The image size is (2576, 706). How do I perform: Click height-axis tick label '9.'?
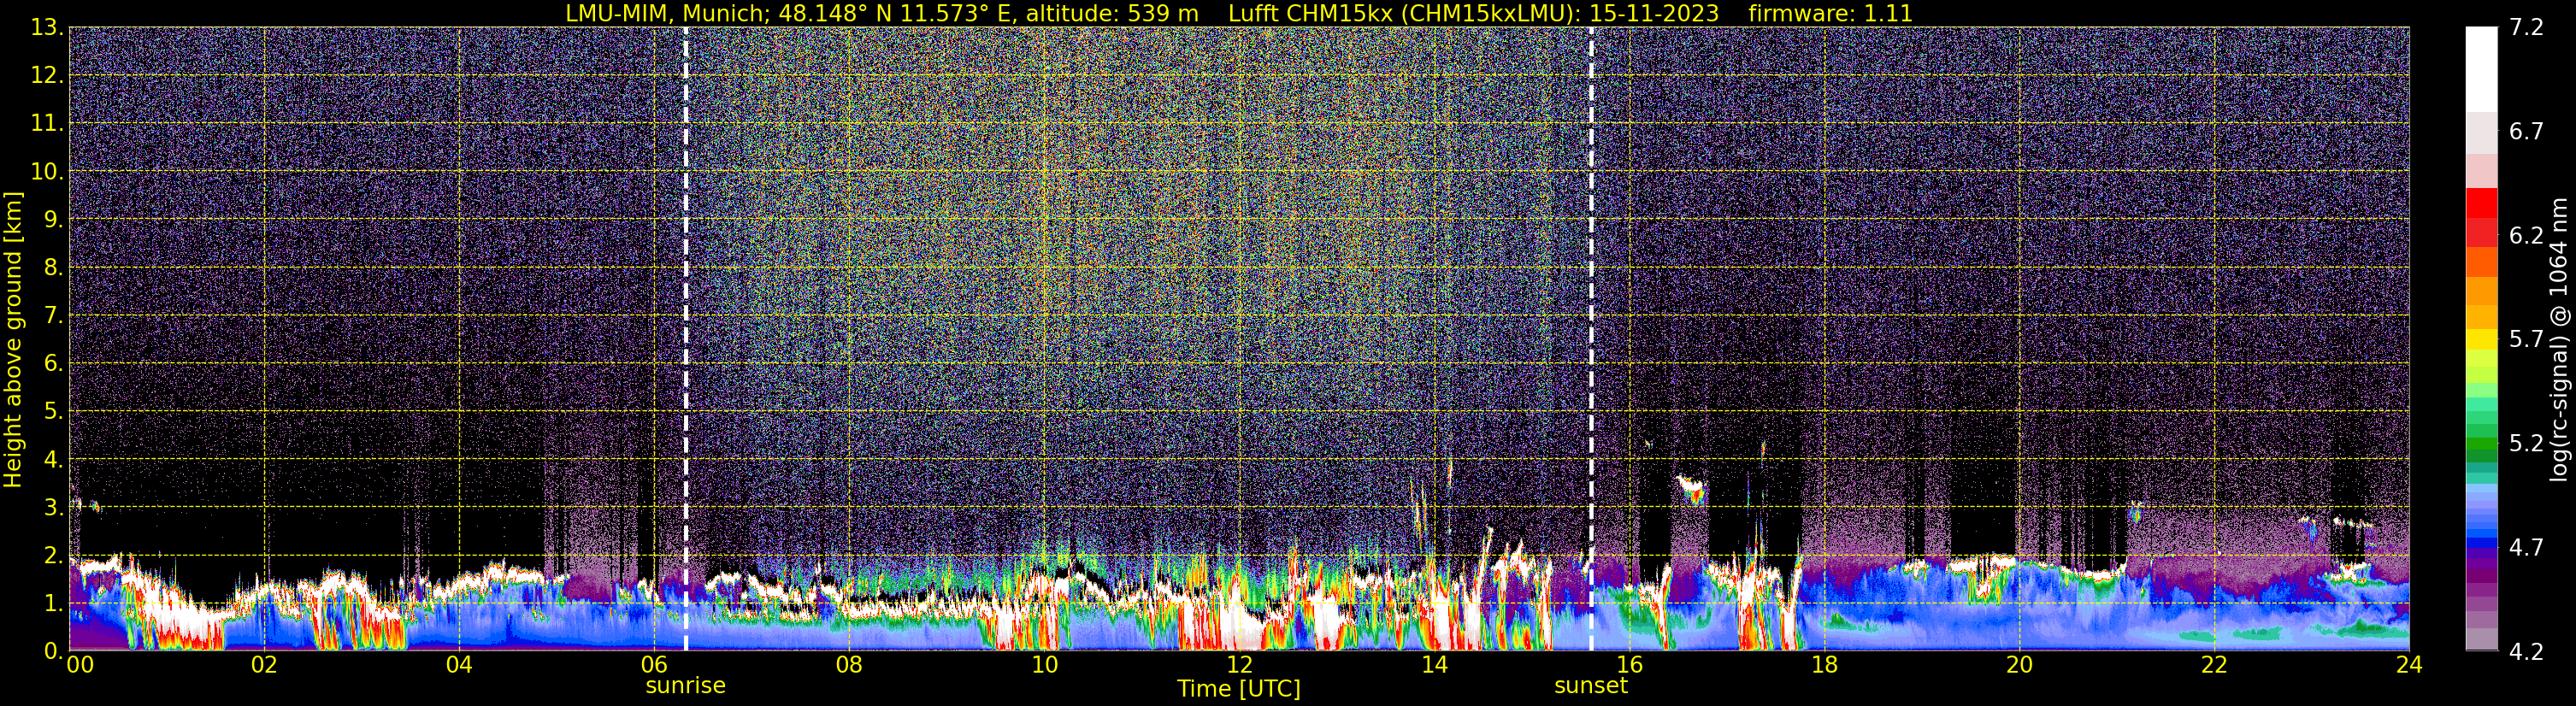[53, 220]
